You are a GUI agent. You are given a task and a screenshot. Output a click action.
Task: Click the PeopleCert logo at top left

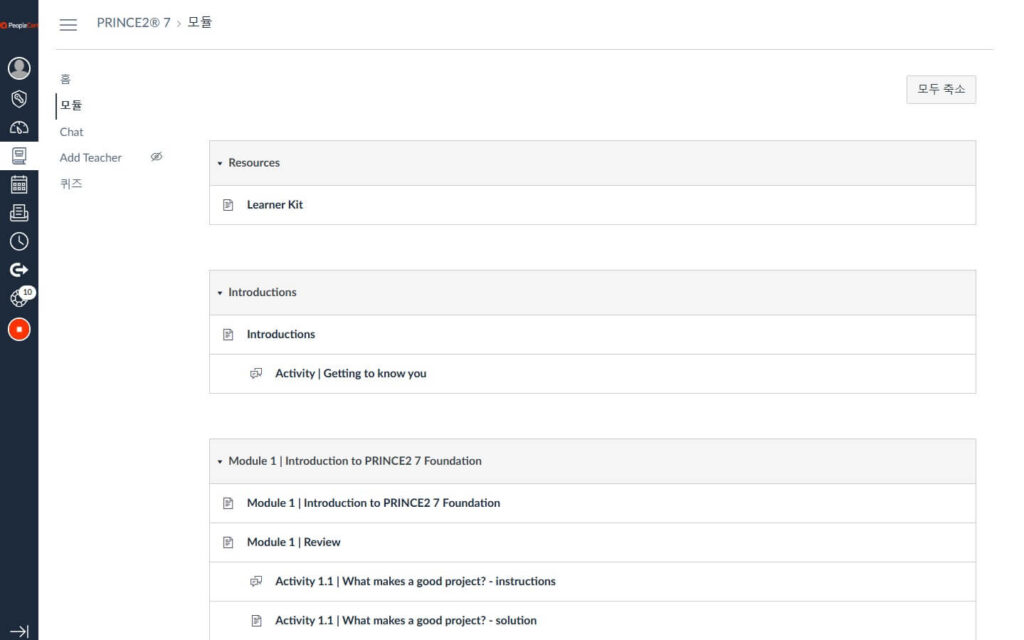tap(19, 25)
